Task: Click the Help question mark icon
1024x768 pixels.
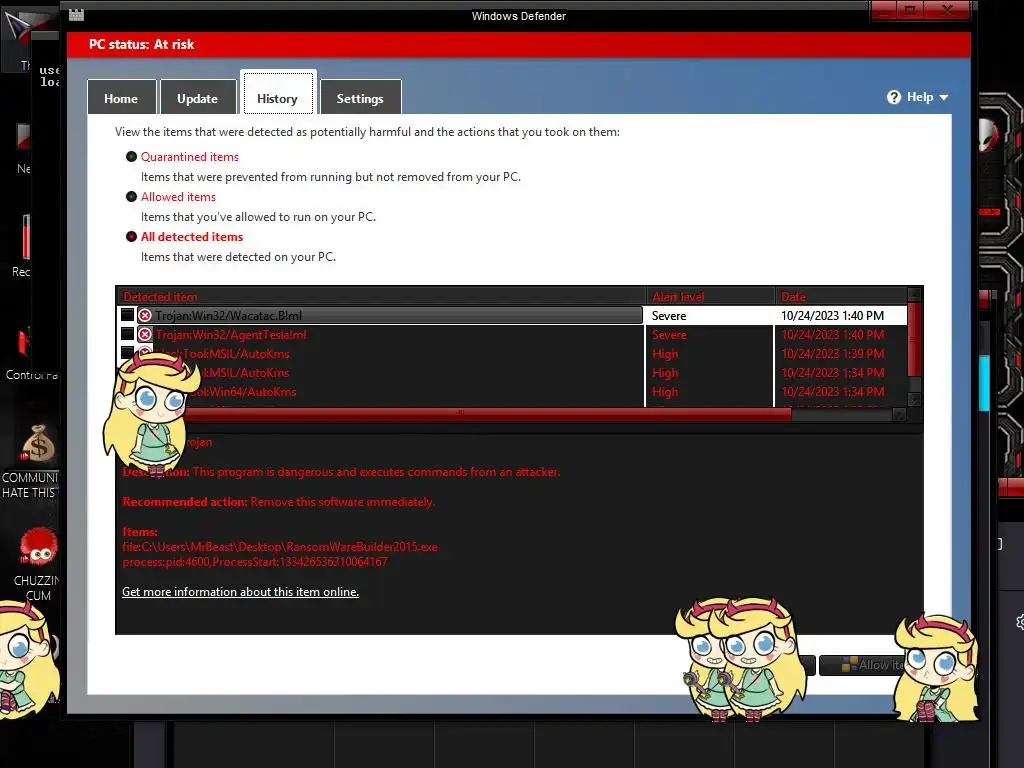Action: pyautogui.click(x=893, y=97)
